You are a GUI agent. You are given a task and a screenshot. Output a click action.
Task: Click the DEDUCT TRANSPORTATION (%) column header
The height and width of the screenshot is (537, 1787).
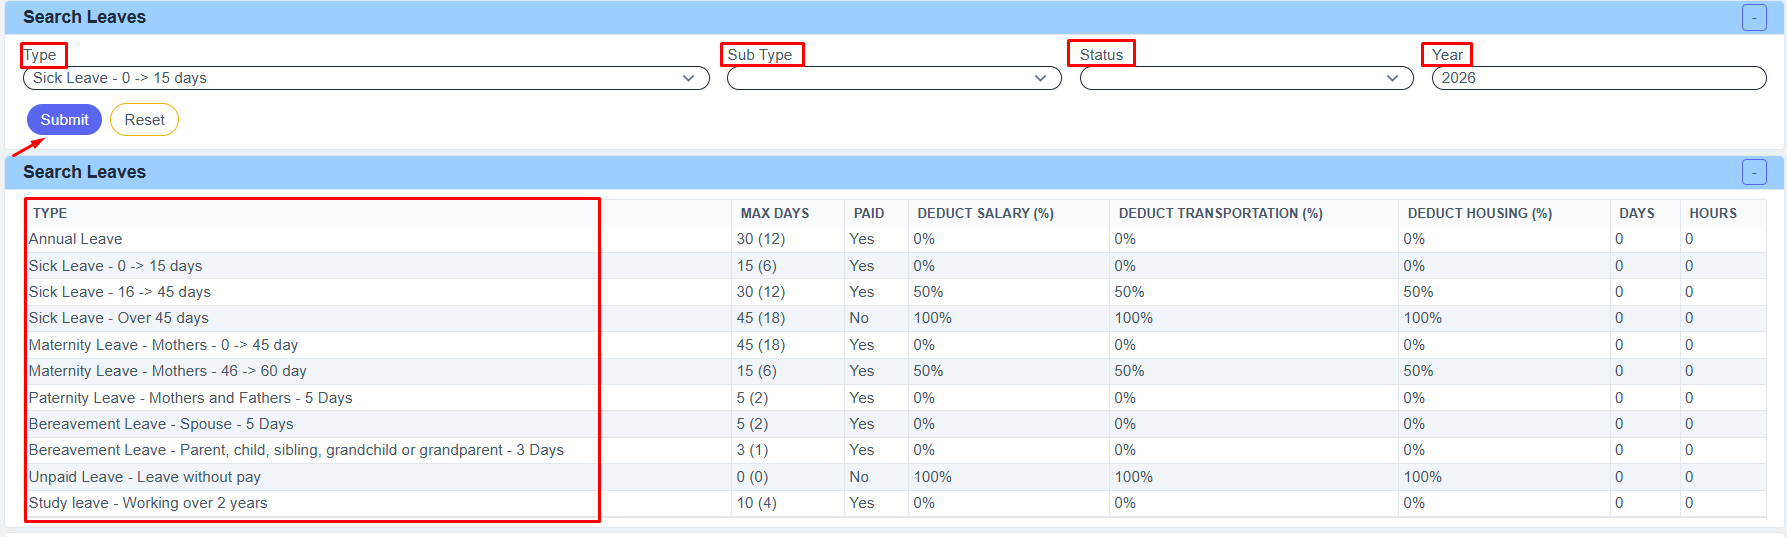[x=1221, y=213]
